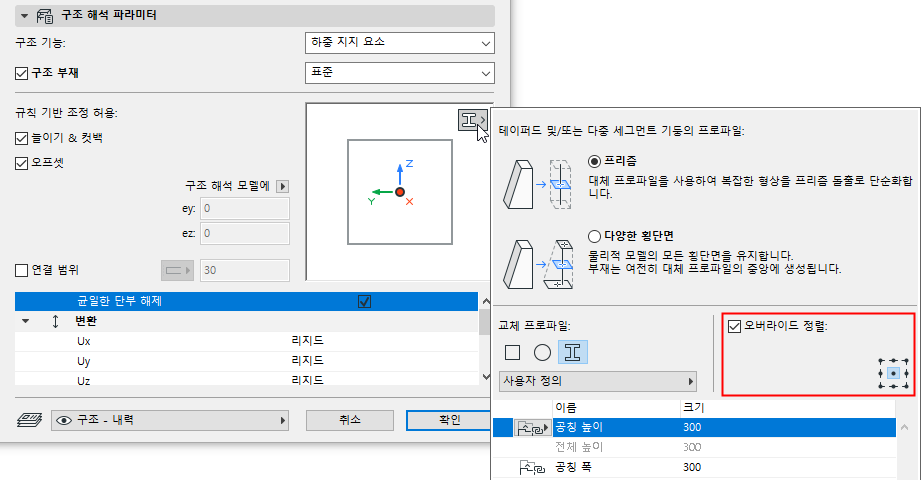
Task: Select the 공칭 높이 row
Action: pos(694,428)
